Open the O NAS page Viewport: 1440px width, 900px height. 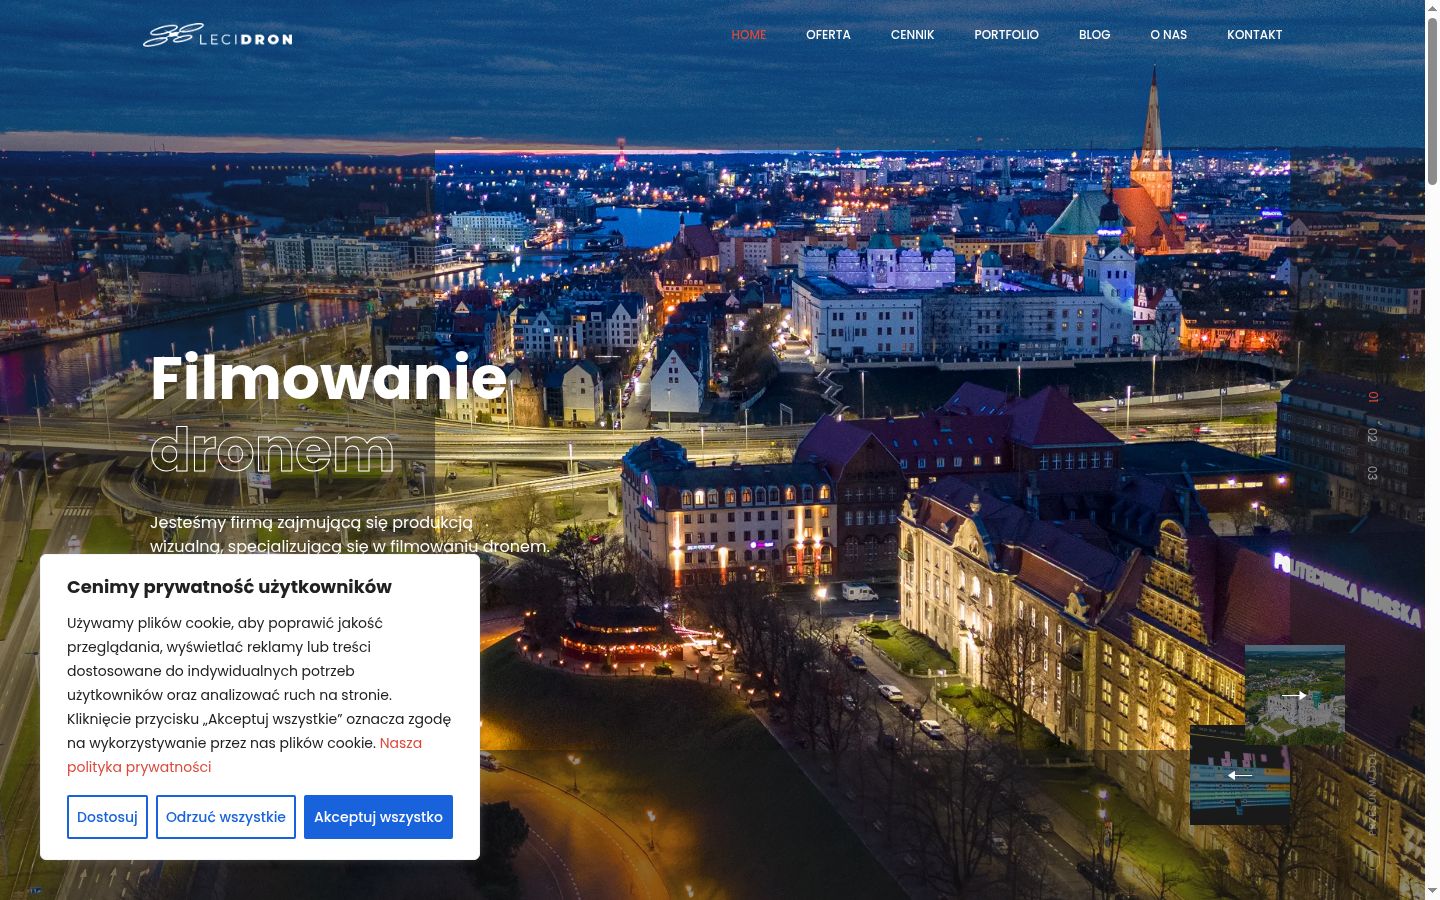pyautogui.click(x=1168, y=35)
